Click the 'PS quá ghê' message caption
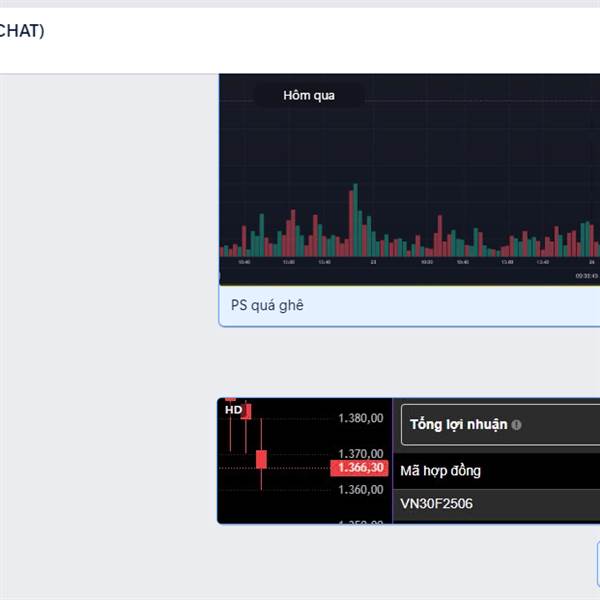Image resolution: width=600 pixels, height=600 pixels. click(x=267, y=305)
